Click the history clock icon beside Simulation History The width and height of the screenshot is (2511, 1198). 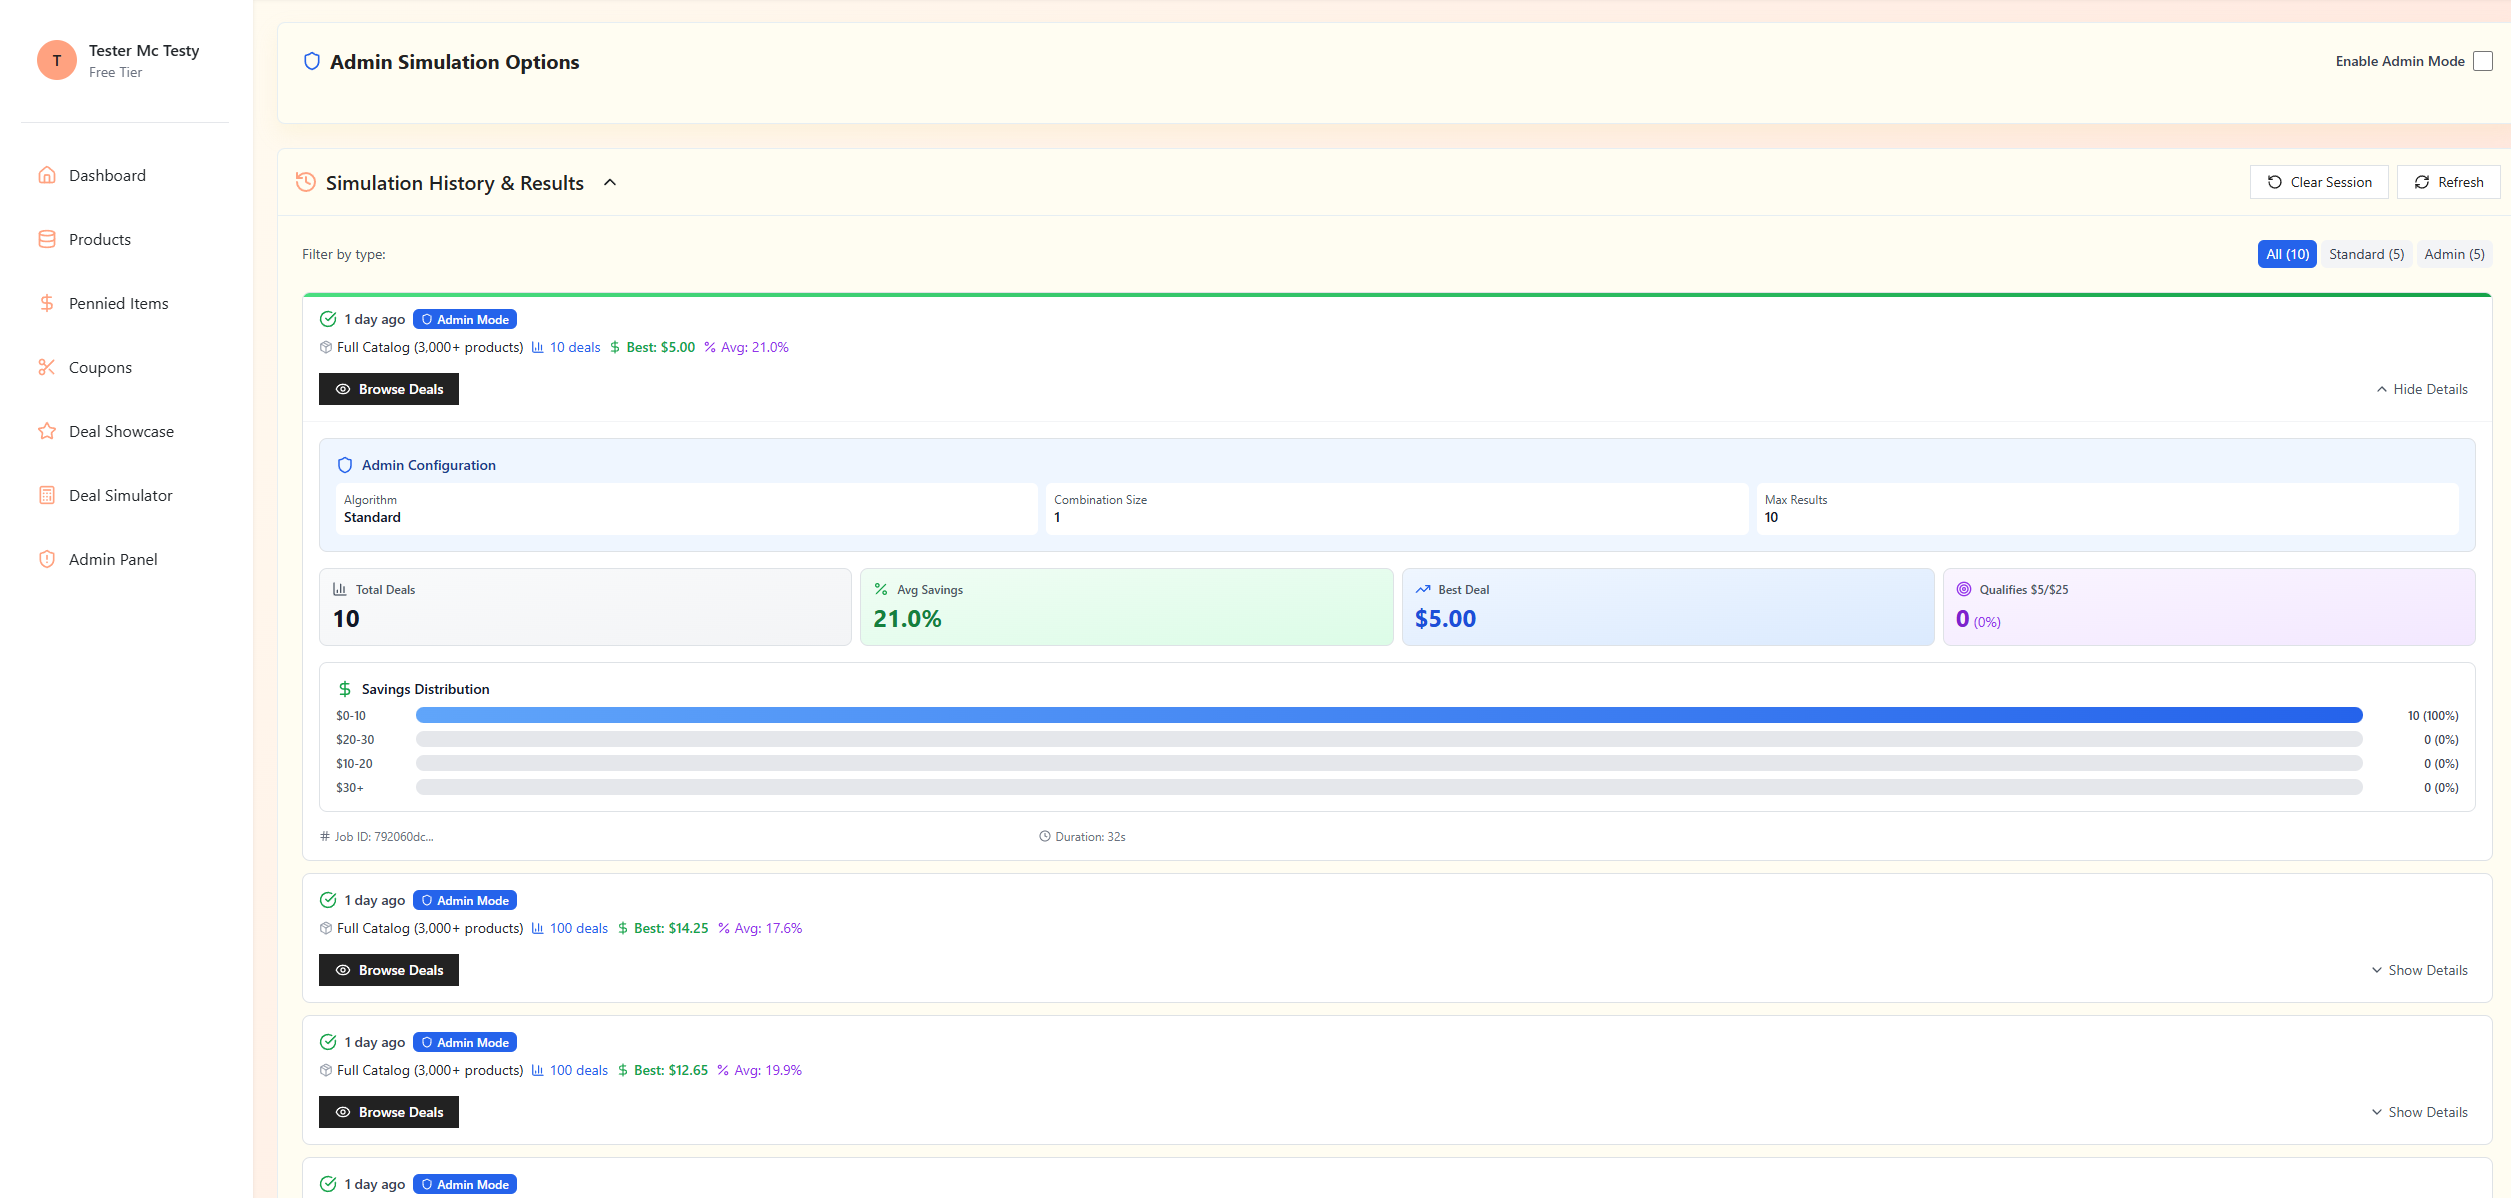tap(306, 181)
